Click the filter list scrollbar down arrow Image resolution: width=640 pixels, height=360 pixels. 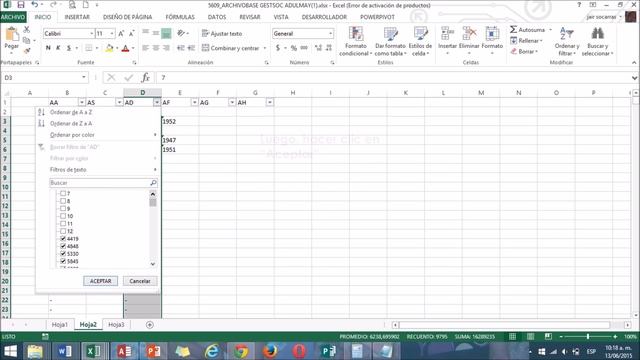[x=153, y=264]
